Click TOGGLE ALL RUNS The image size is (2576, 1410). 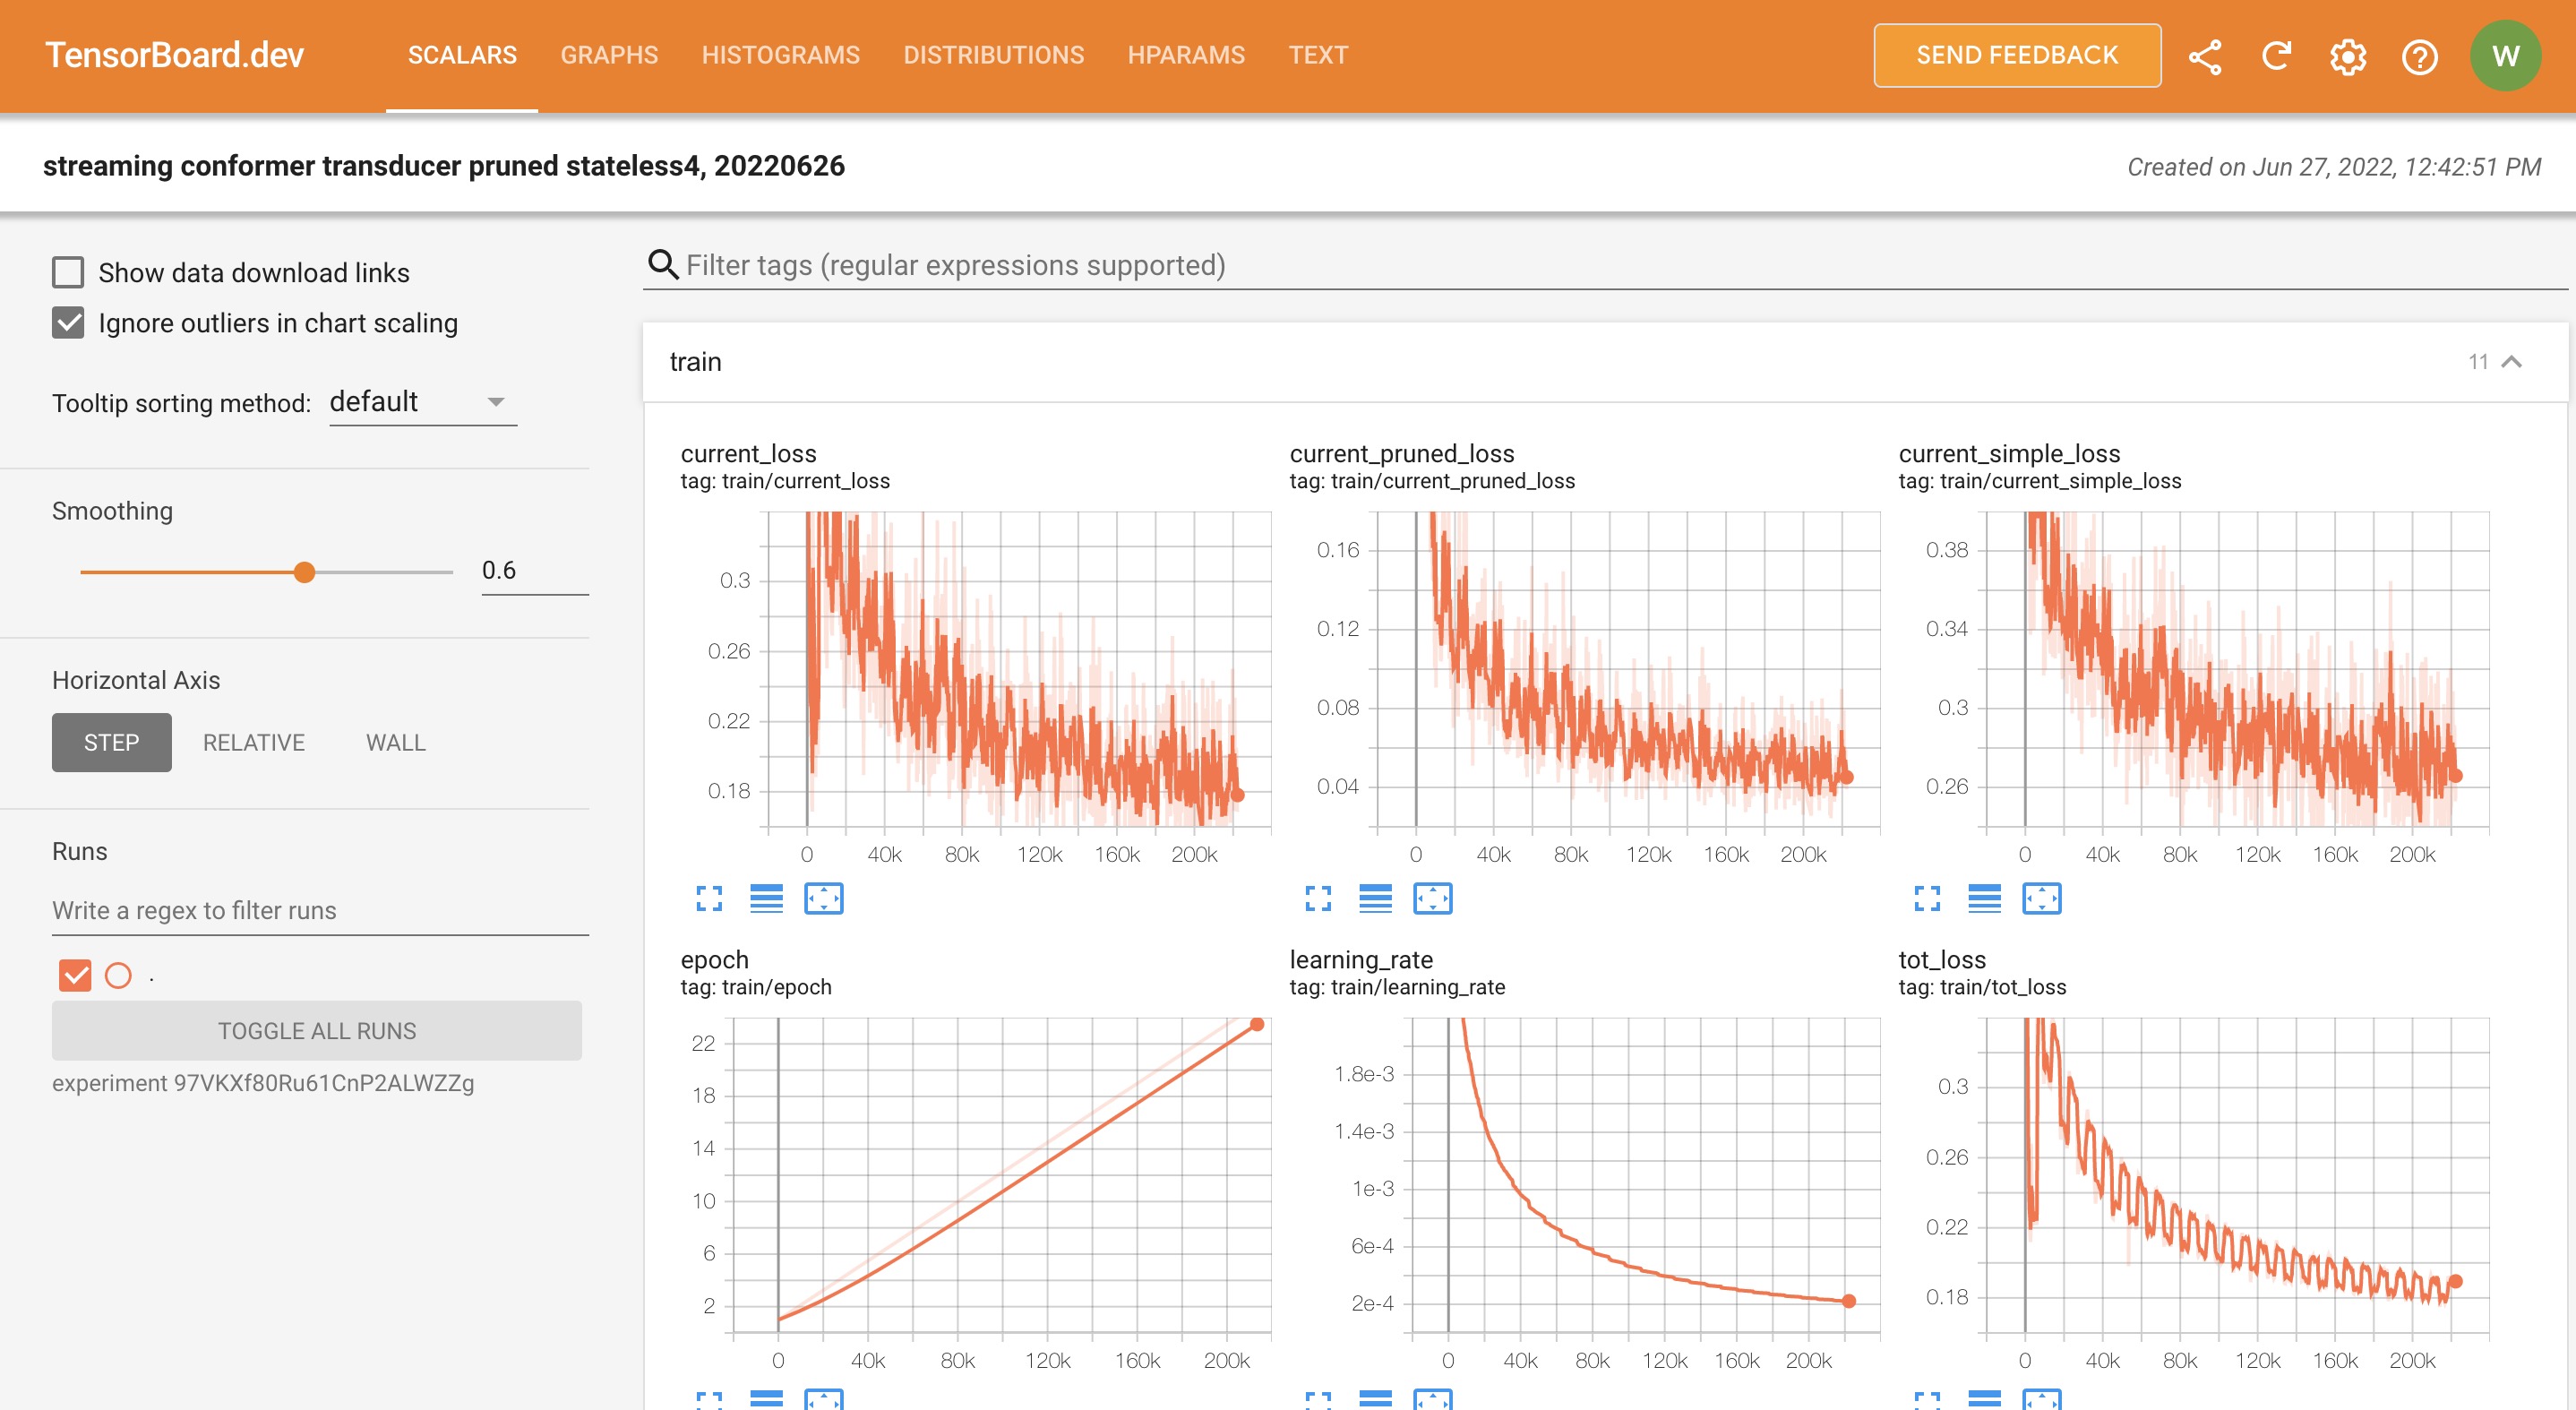click(x=316, y=1030)
